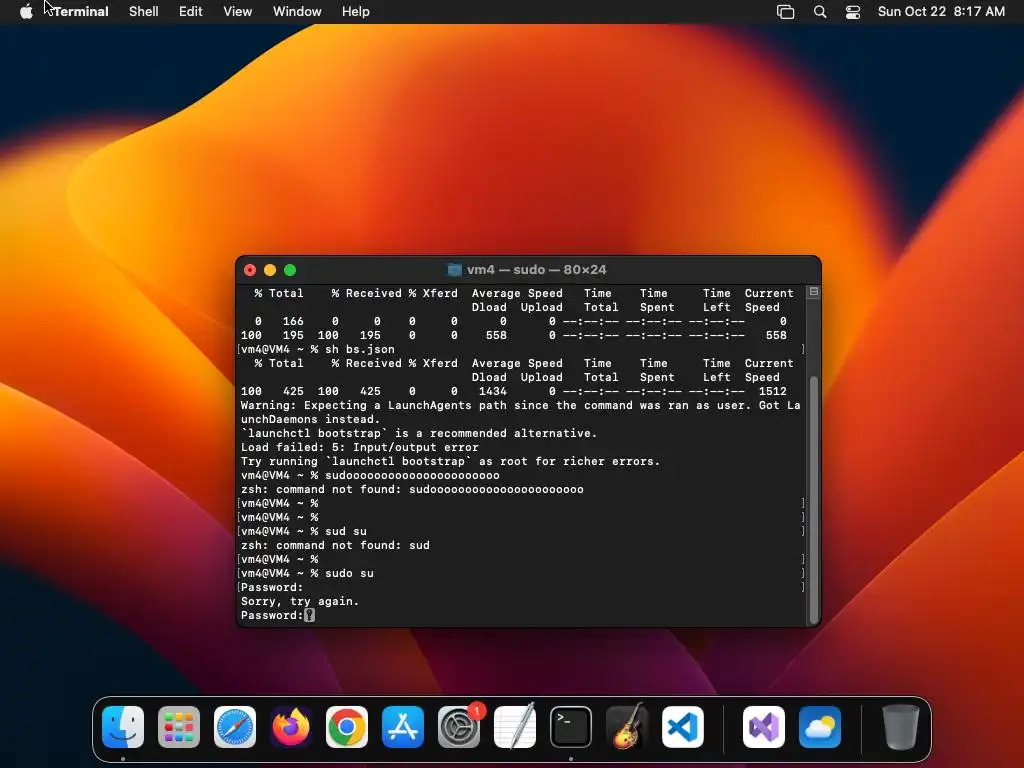Click the 'sud su' command line
Image resolution: width=1024 pixels, height=768 pixels.
pos(304,532)
